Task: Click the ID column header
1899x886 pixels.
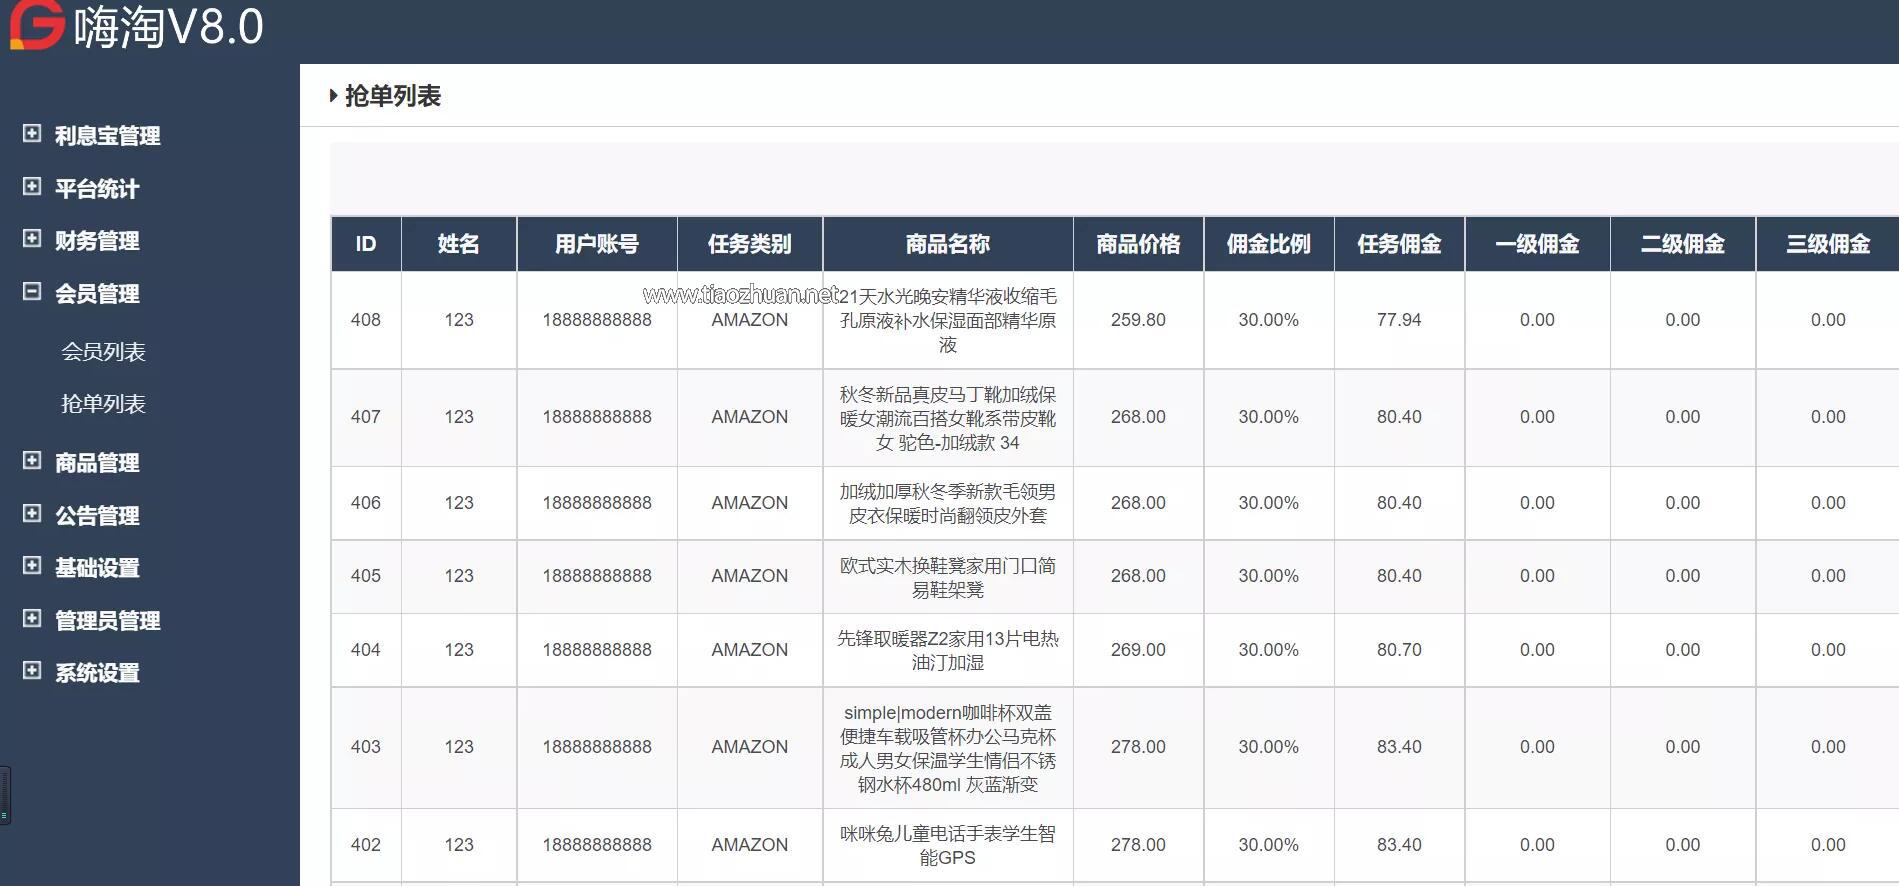Action: [366, 244]
